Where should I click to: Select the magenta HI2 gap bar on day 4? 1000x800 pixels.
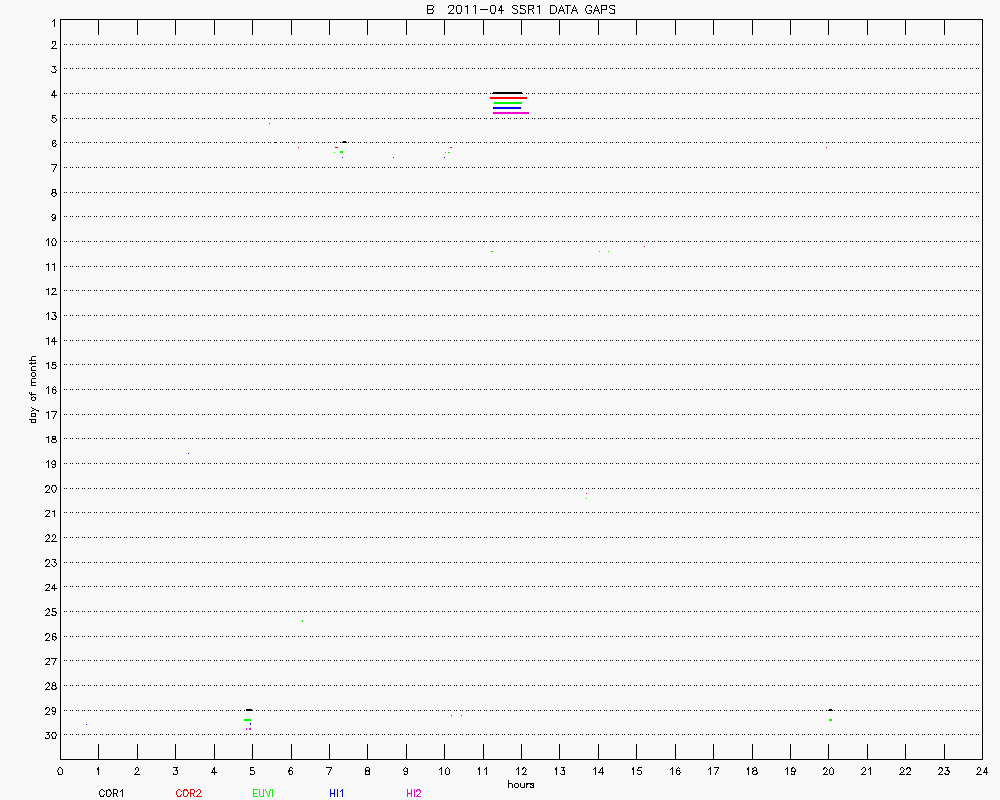[510, 113]
